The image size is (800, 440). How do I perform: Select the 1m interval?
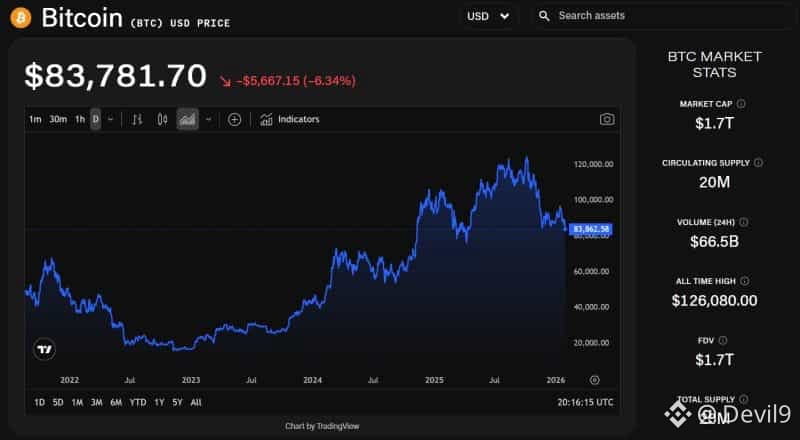coord(35,119)
